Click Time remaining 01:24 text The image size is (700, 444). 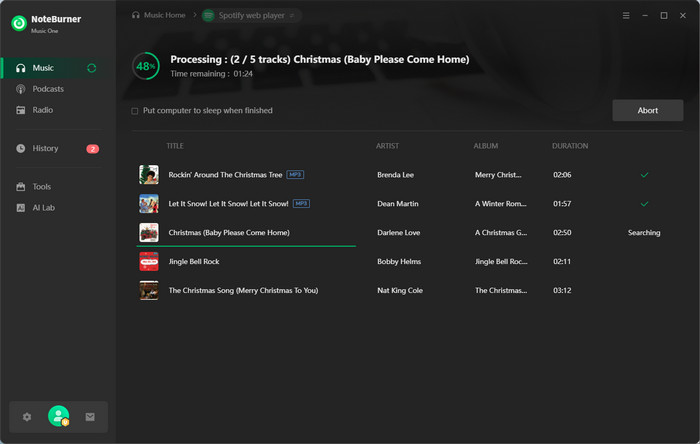tap(211, 74)
